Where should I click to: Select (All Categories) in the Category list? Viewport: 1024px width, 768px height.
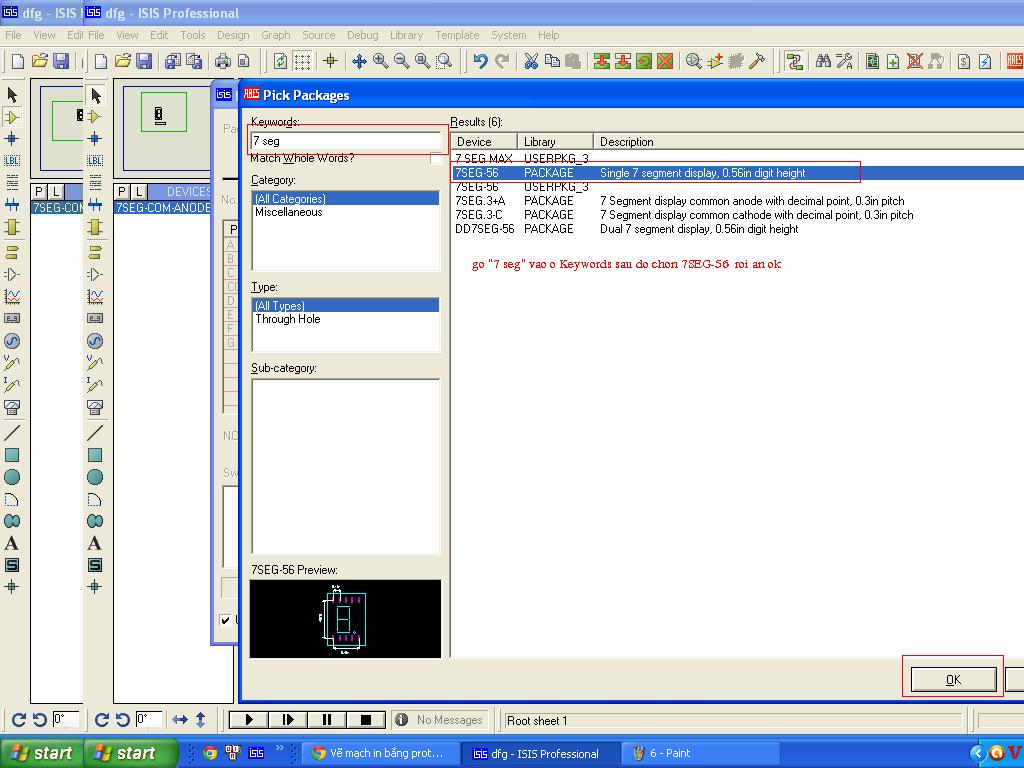345,199
